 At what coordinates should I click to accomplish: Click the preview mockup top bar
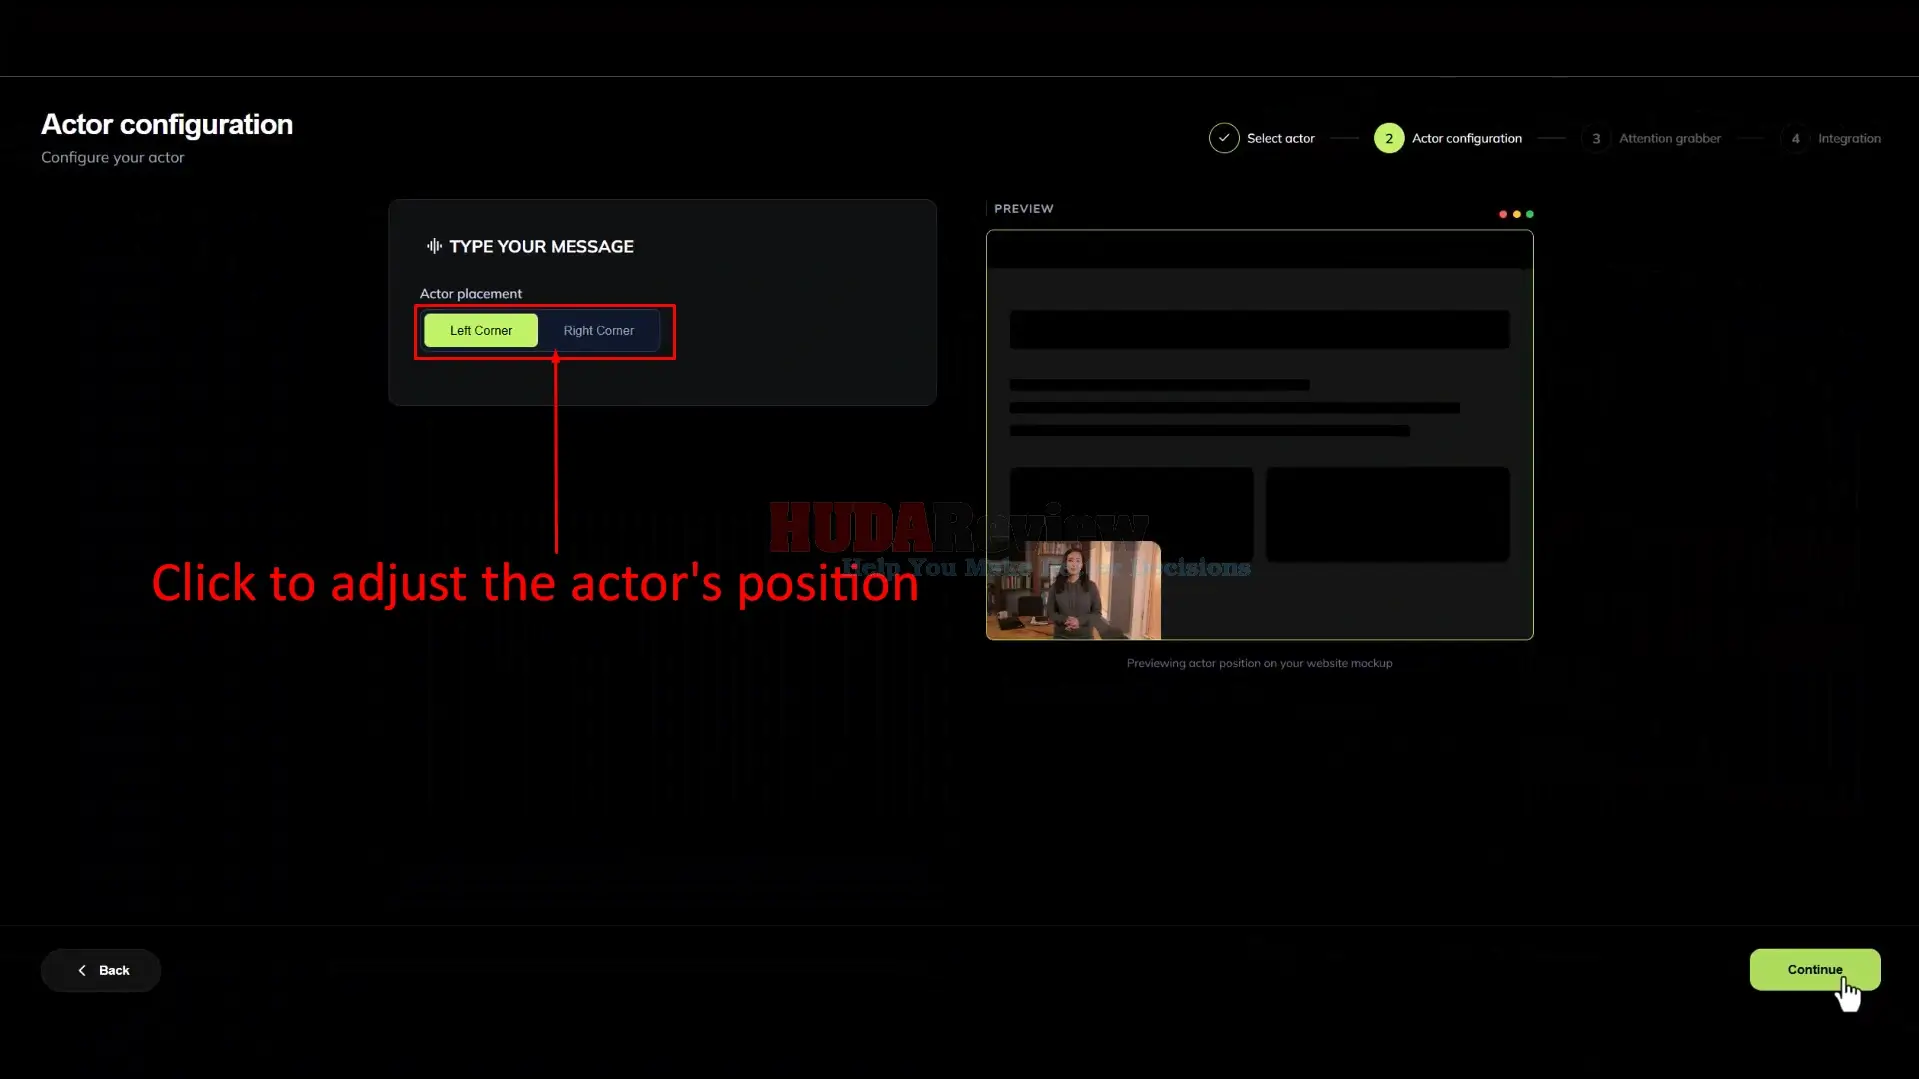coord(1259,250)
